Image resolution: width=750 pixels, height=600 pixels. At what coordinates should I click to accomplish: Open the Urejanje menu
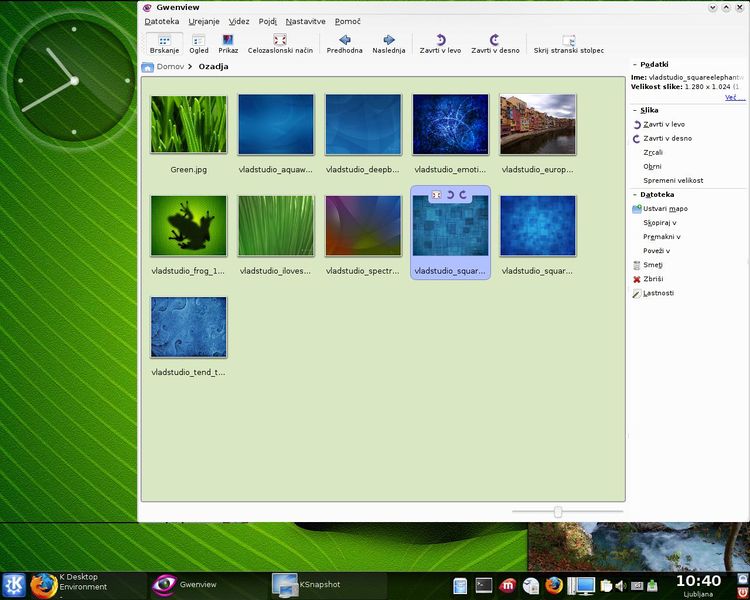click(x=203, y=21)
